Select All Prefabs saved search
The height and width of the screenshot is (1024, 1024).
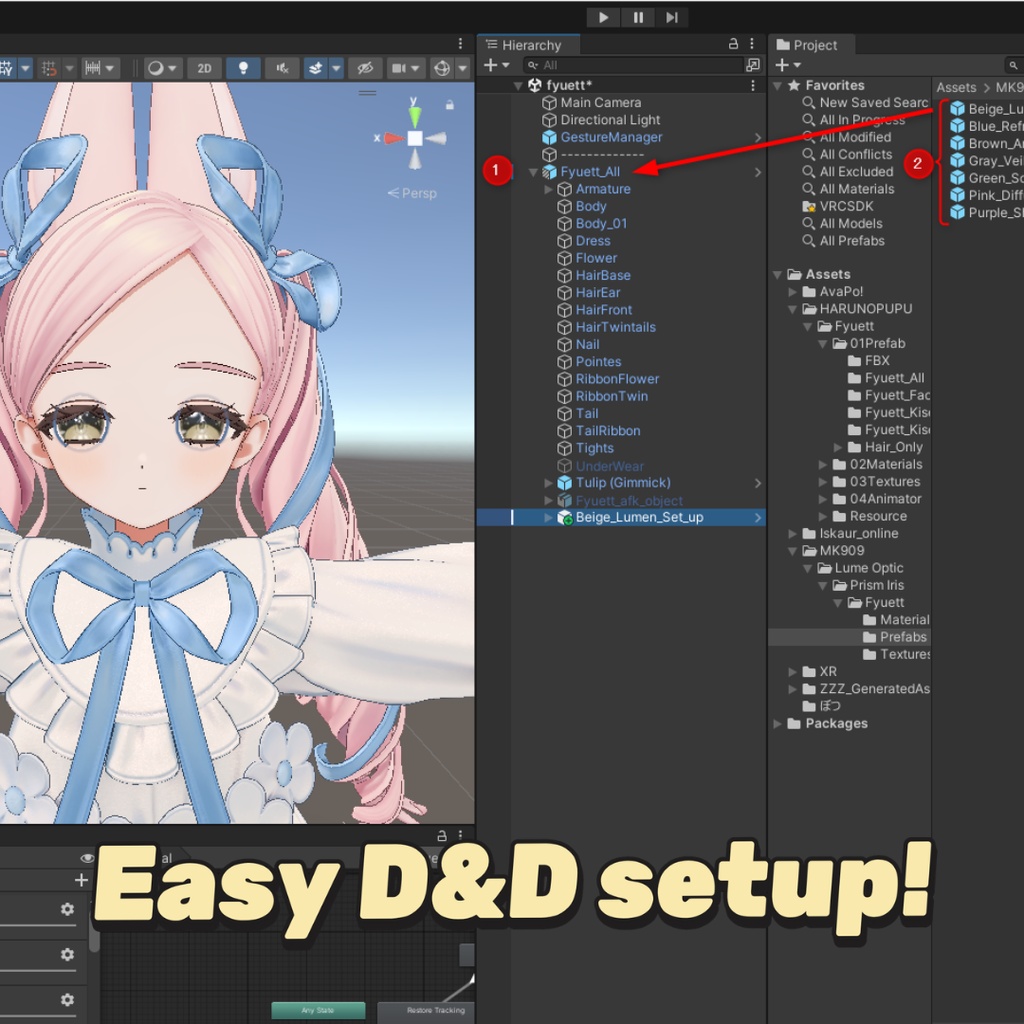pos(852,241)
